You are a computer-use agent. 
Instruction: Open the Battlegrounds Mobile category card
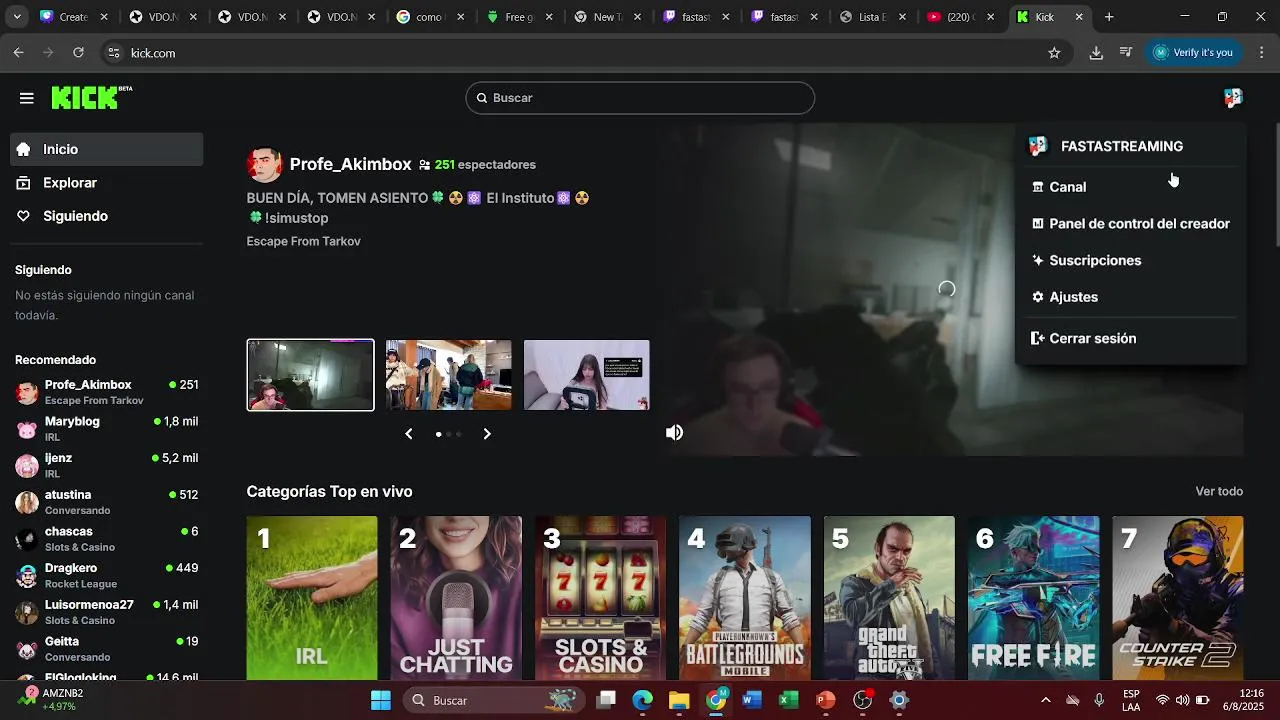point(745,598)
